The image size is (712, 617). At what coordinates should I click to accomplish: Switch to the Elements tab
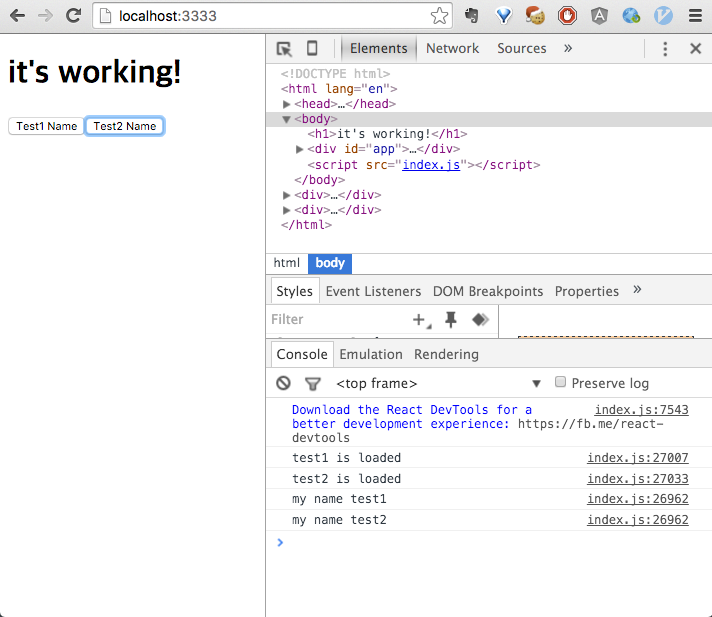click(379, 48)
